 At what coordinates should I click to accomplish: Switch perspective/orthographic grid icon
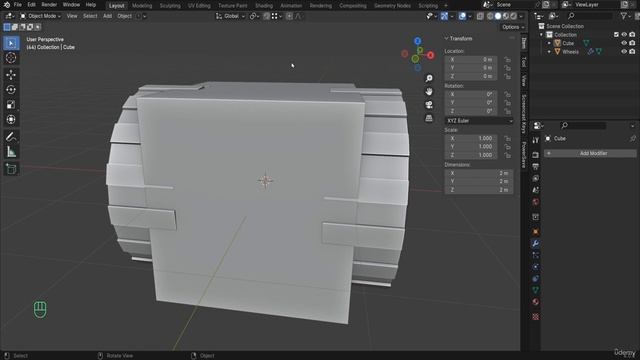(429, 118)
